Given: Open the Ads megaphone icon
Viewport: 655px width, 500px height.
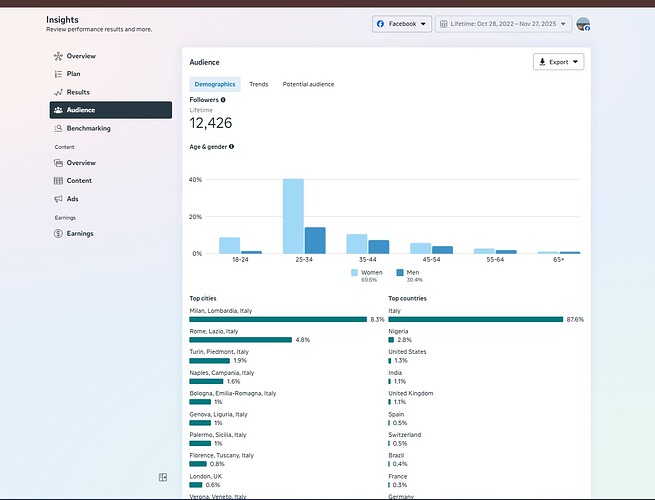Looking at the screenshot, I should [x=59, y=199].
